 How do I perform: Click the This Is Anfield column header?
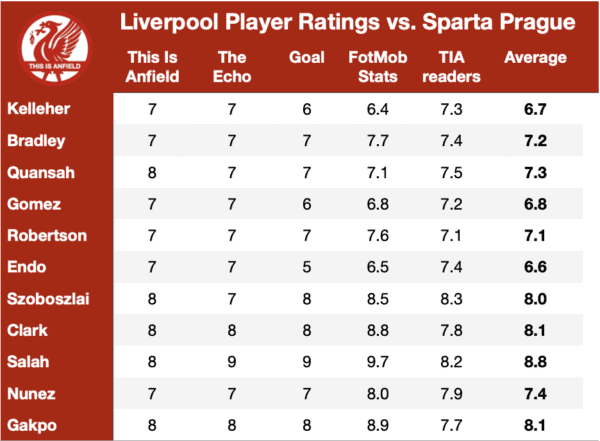click(153, 67)
